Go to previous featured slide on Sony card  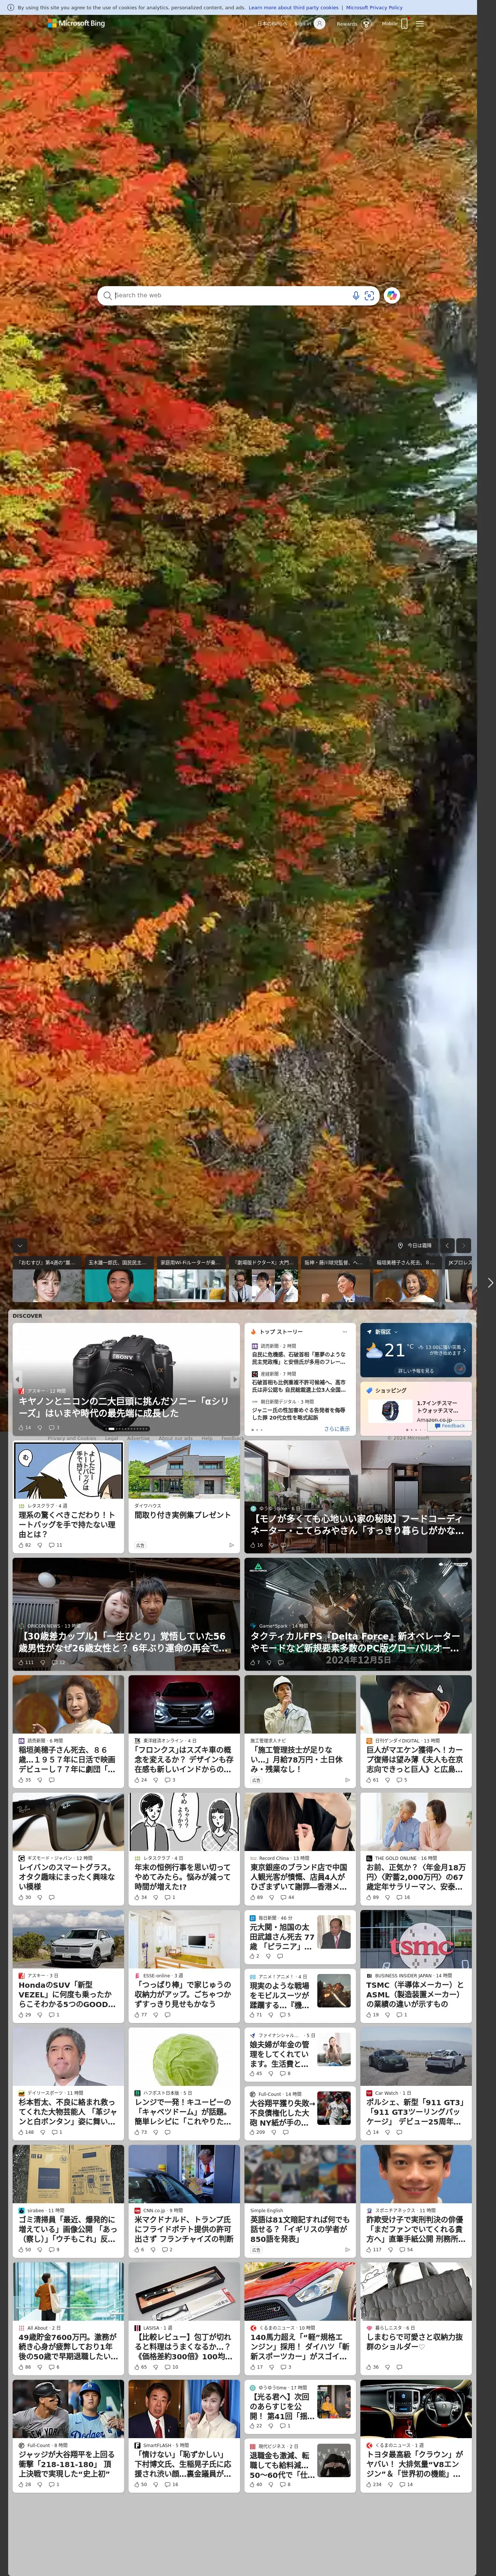[x=17, y=1379]
